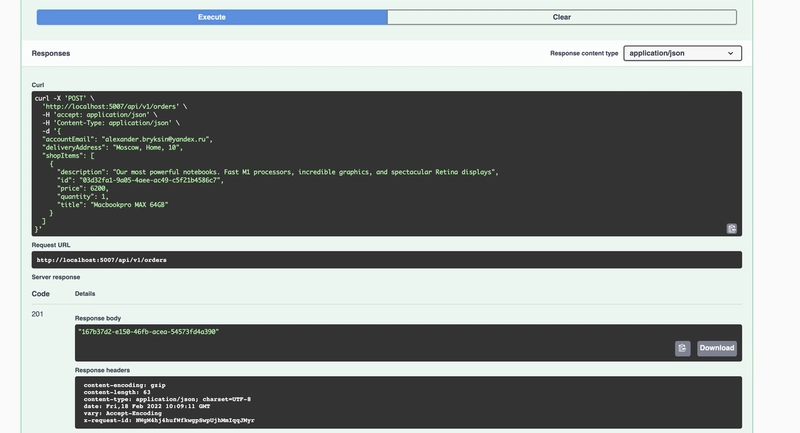Click the 201 response code
The image size is (800, 433).
[x=37, y=314]
